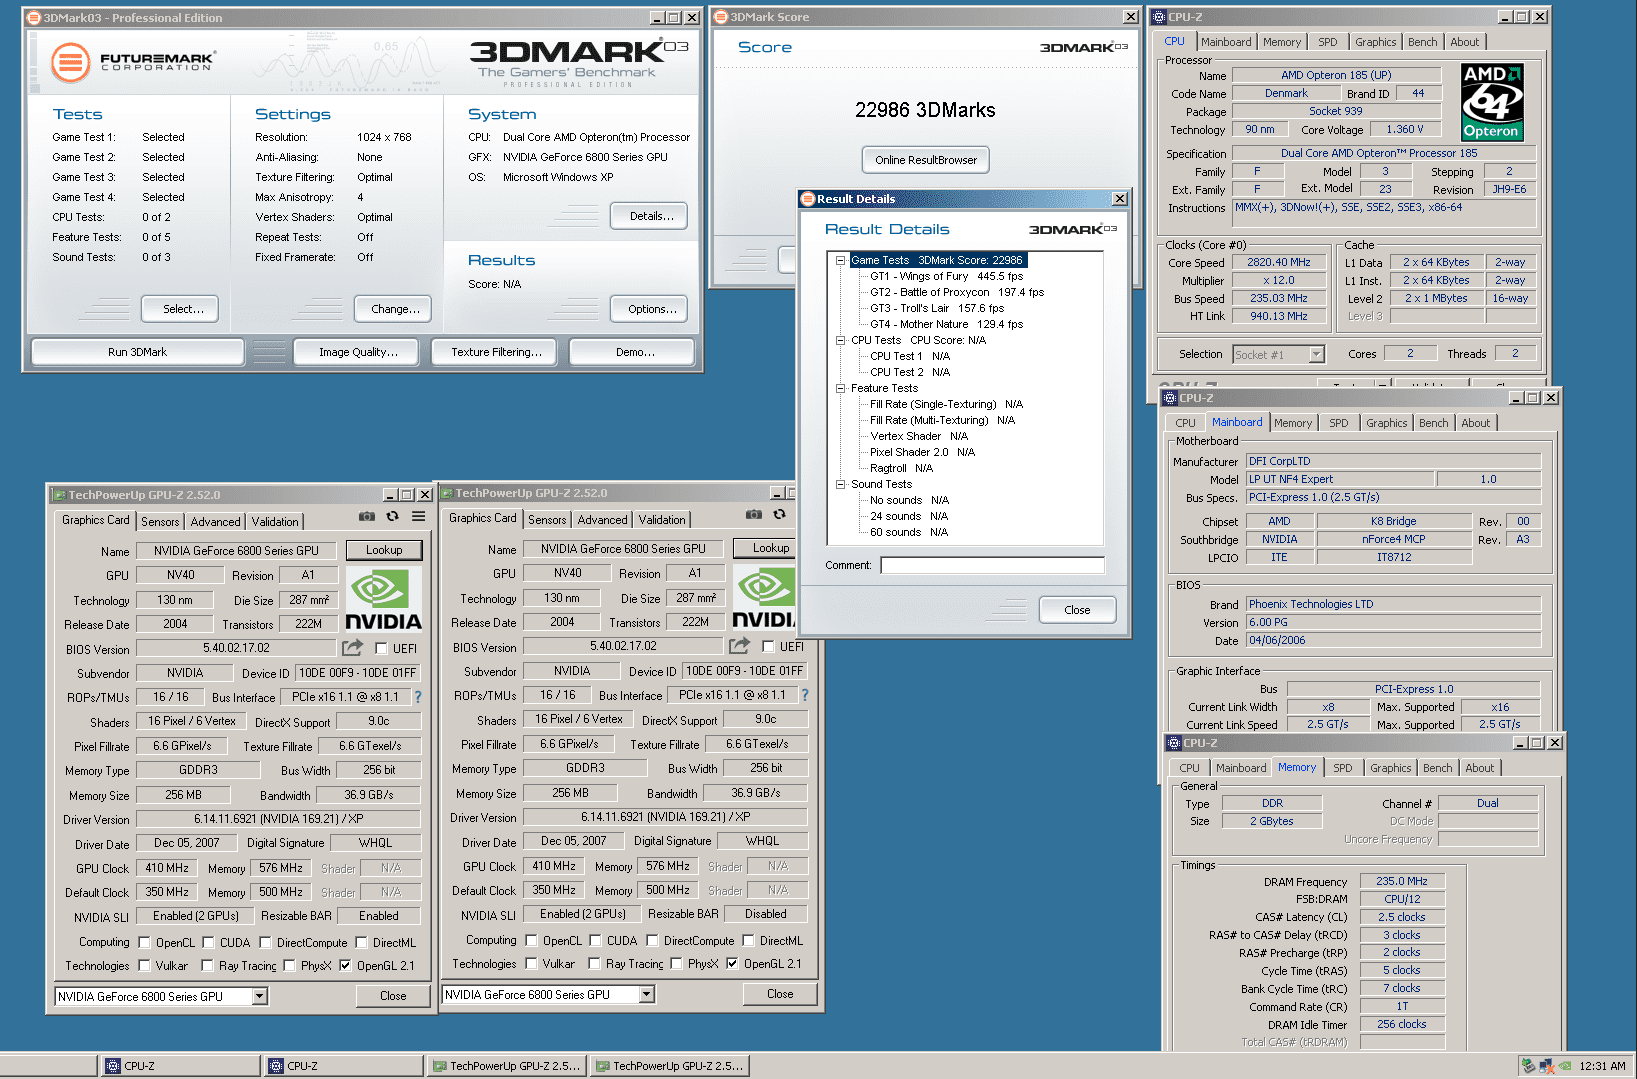Click the Online ResultBrowser button

[x=926, y=160]
